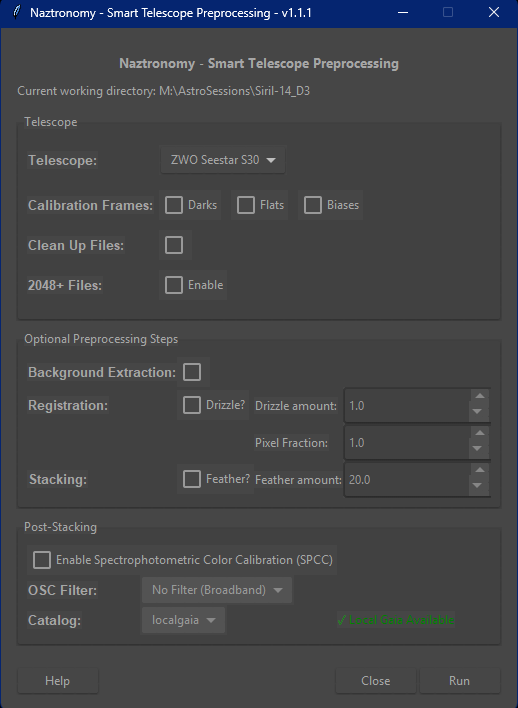Decrease Pixel Fraction with down arrow
This screenshot has width=518, height=708.
point(480,449)
